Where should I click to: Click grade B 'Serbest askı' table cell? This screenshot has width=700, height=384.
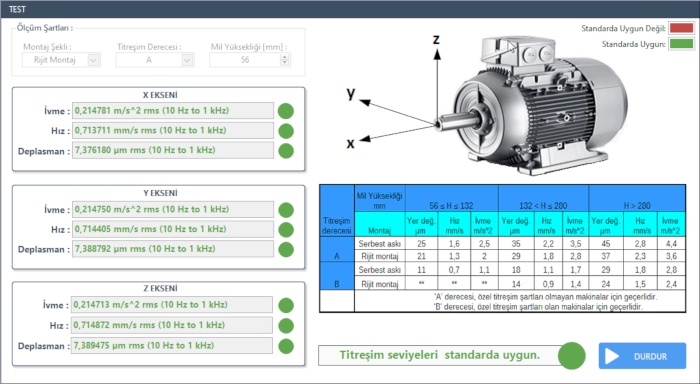pyautogui.click(x=379, y=270)
